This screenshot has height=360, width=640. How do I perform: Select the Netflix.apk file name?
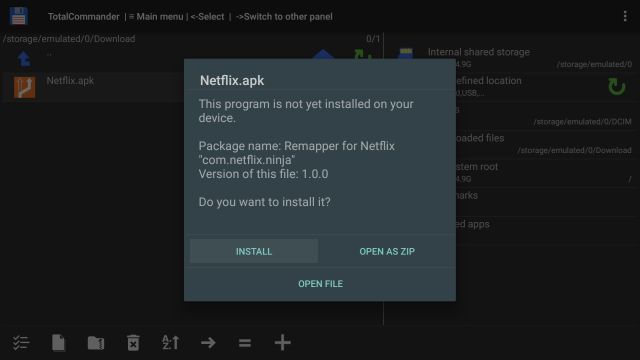(70, 80)
